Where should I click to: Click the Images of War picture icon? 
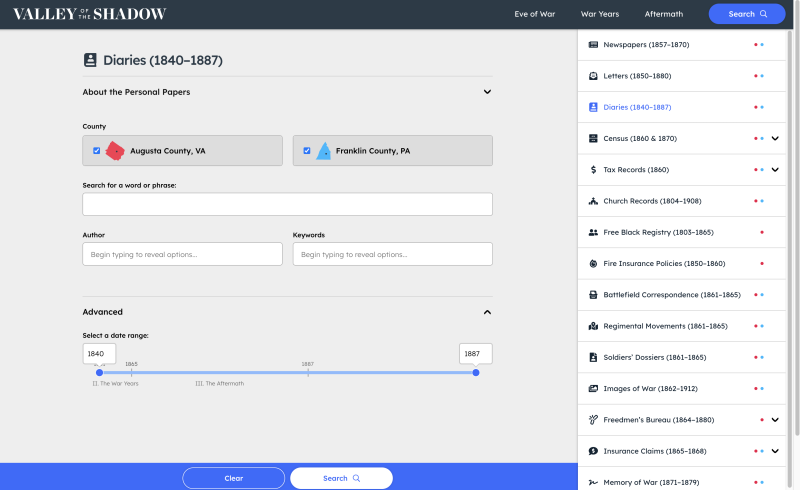point(593,388)
